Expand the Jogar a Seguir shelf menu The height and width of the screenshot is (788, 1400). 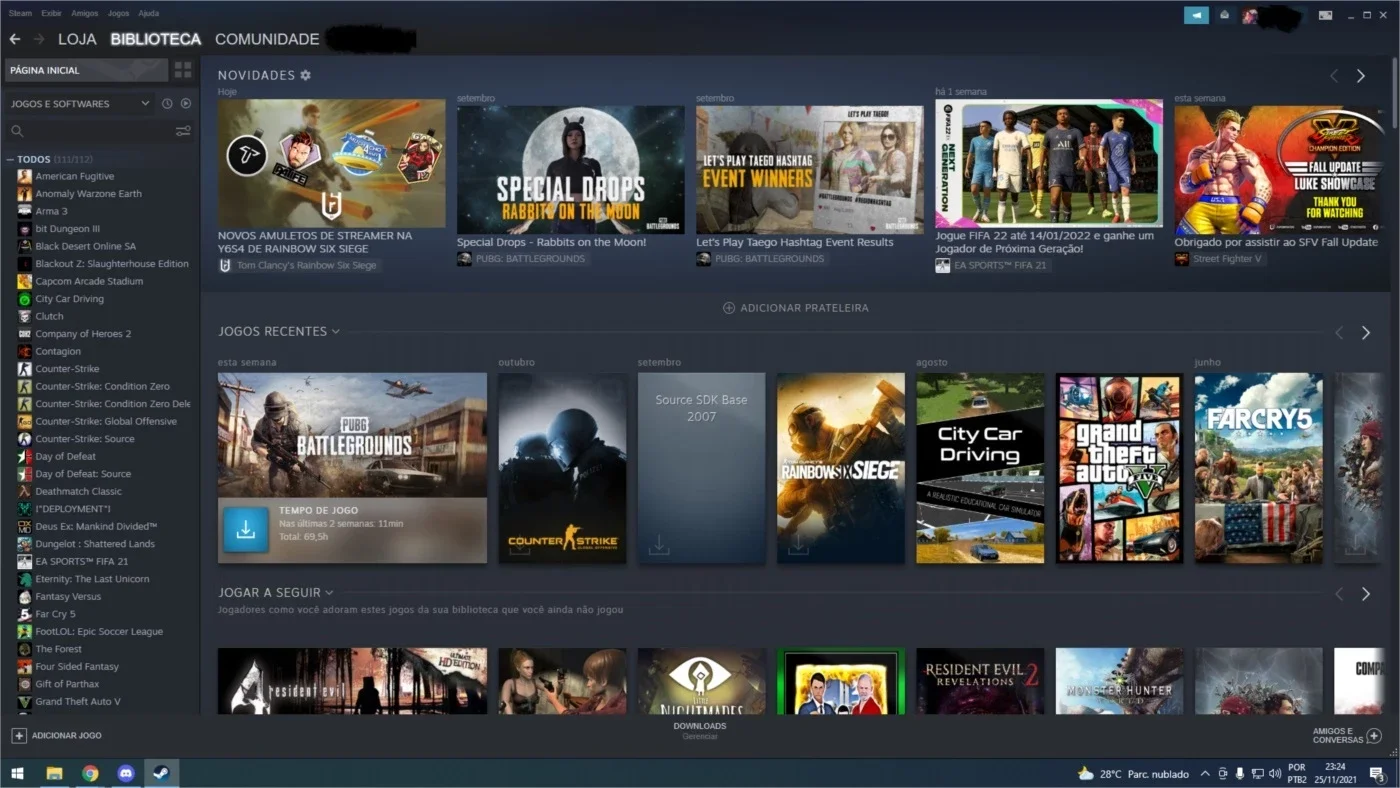click(329, 593)
